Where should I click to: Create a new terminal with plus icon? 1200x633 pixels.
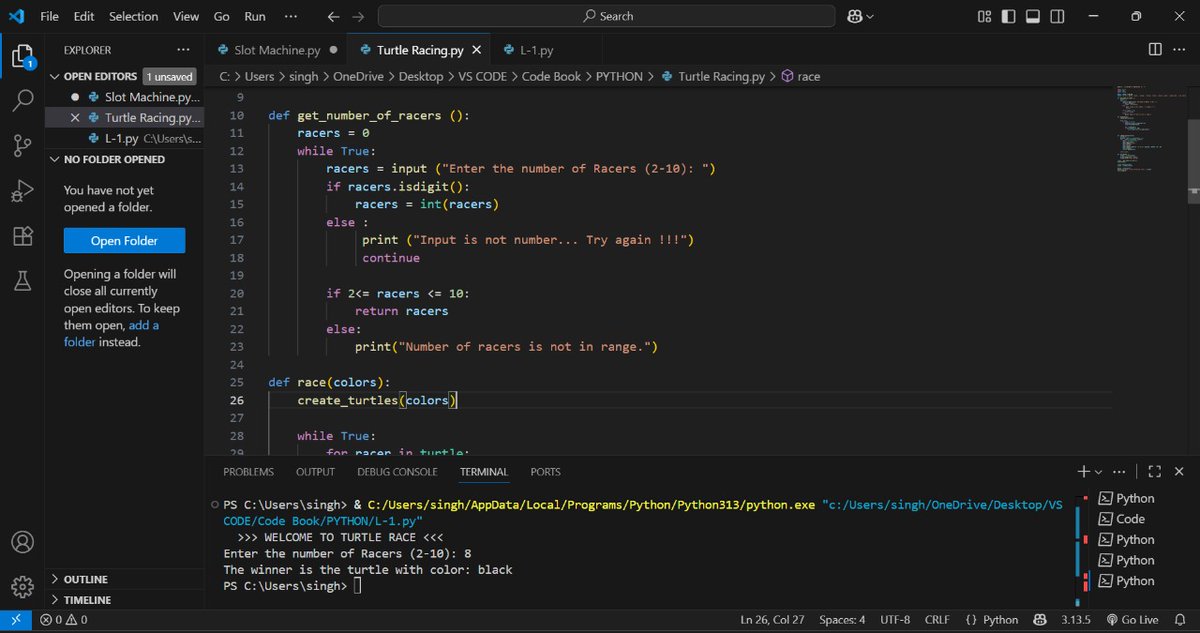(x=1083, y=471)
